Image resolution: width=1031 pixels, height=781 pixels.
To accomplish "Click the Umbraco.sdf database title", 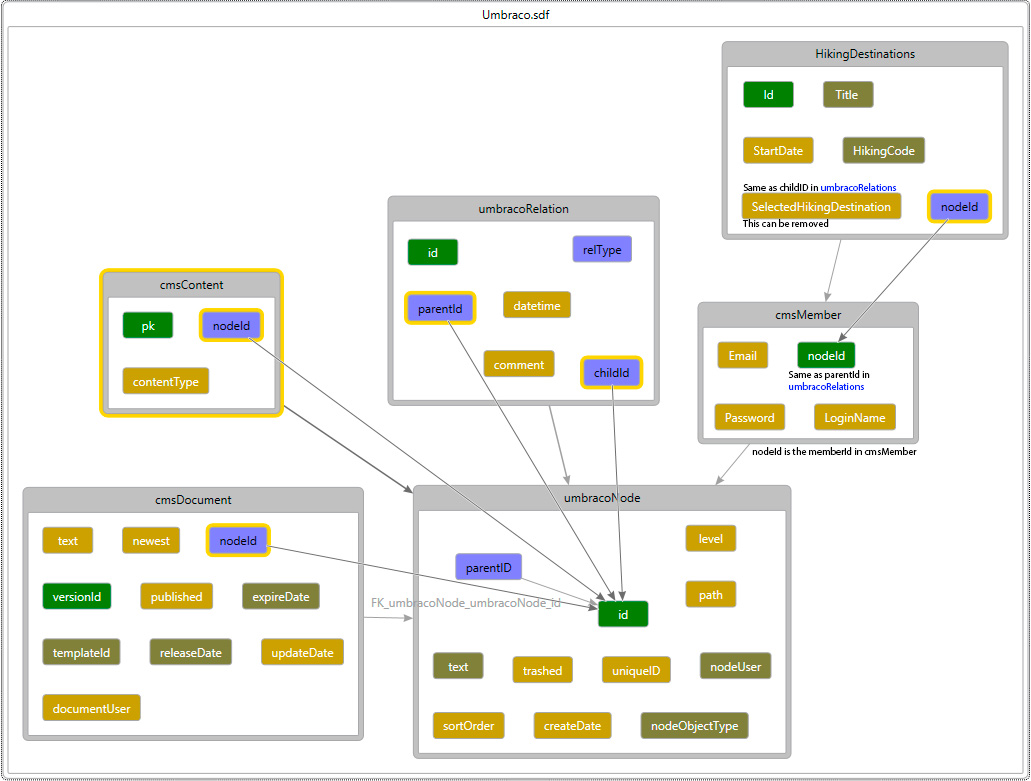I will tap(516, 14).
